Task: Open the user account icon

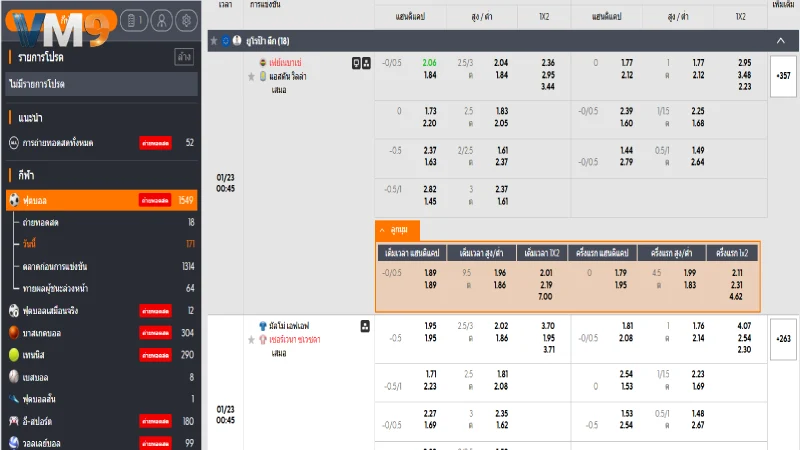Action: [x=161, y=20]
